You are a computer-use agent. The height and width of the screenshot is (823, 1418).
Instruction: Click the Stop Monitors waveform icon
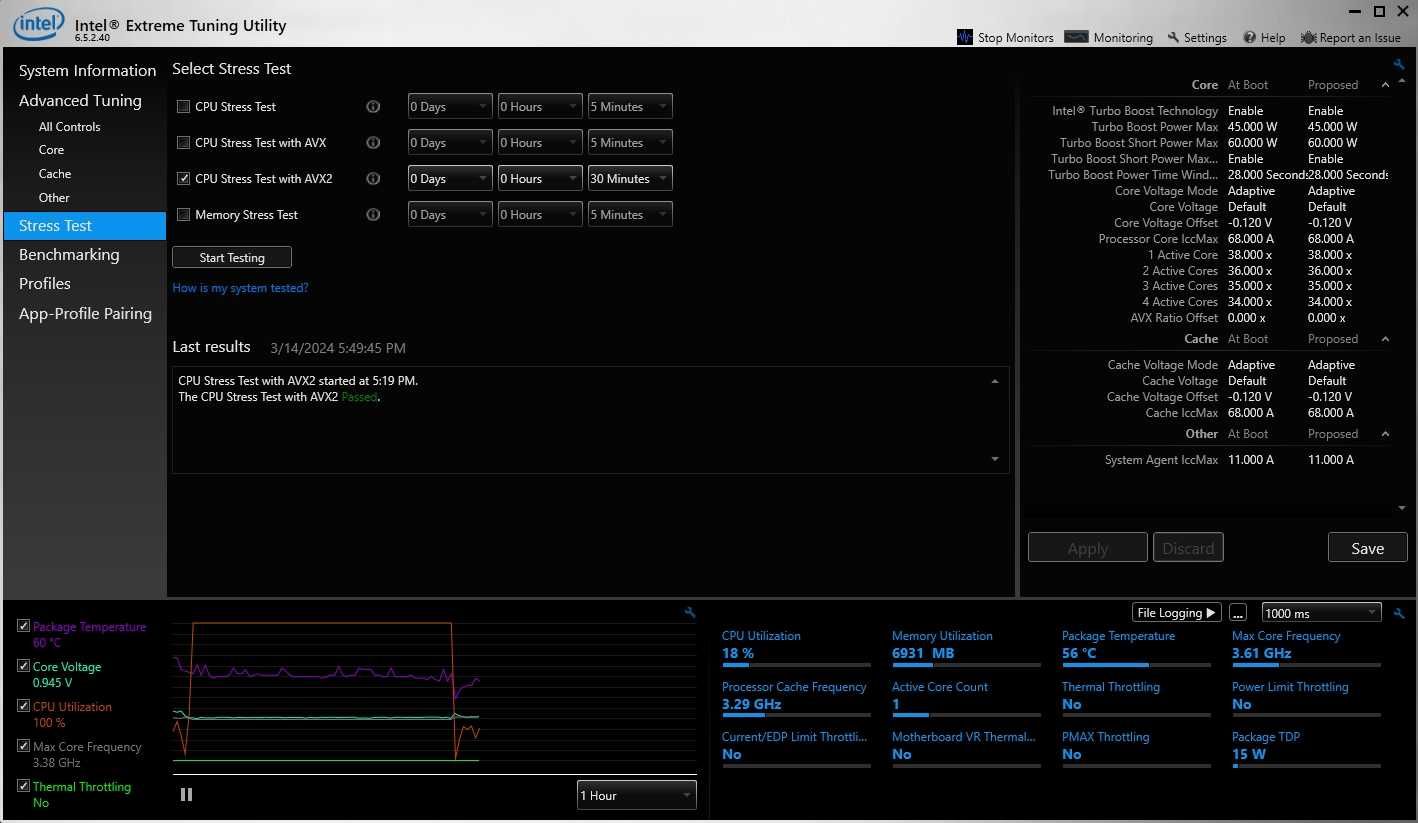(x=965, y=37)
